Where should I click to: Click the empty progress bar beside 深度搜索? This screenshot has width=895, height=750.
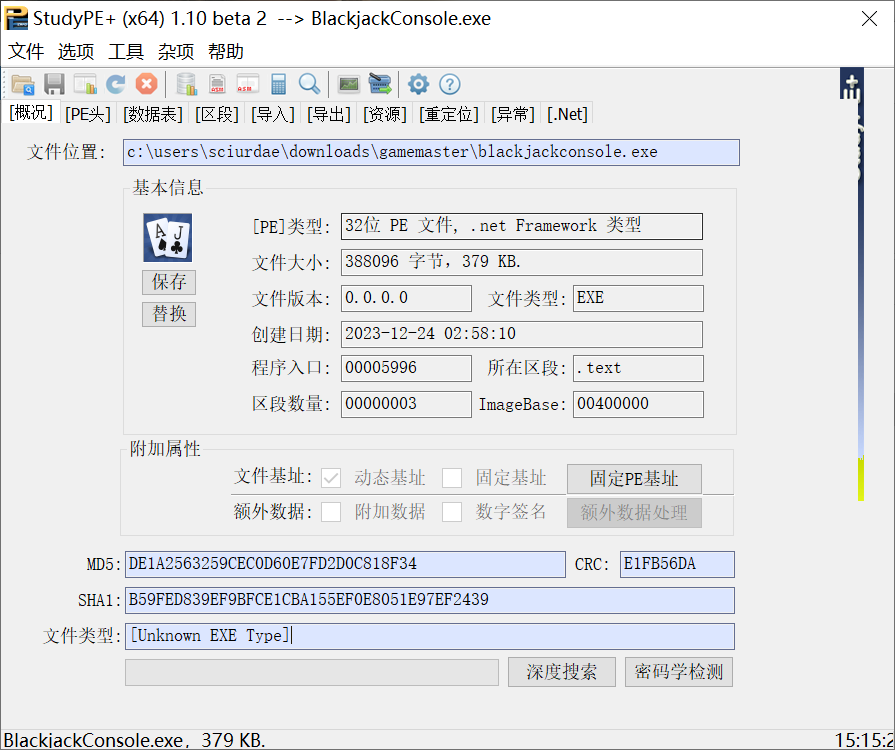(312, 672)
